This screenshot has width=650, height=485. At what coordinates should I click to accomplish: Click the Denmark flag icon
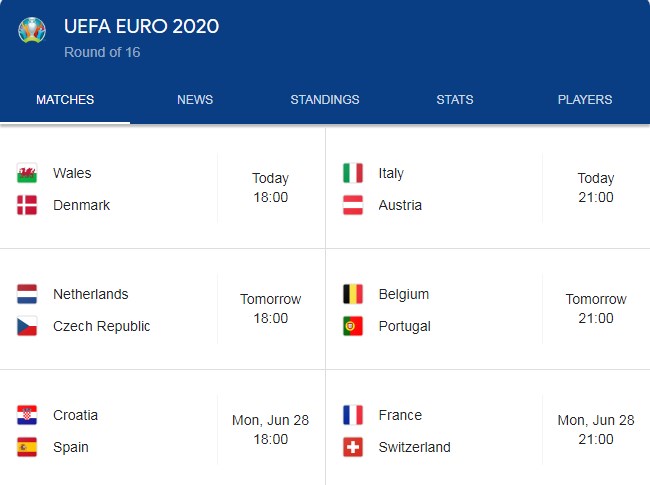27,205
